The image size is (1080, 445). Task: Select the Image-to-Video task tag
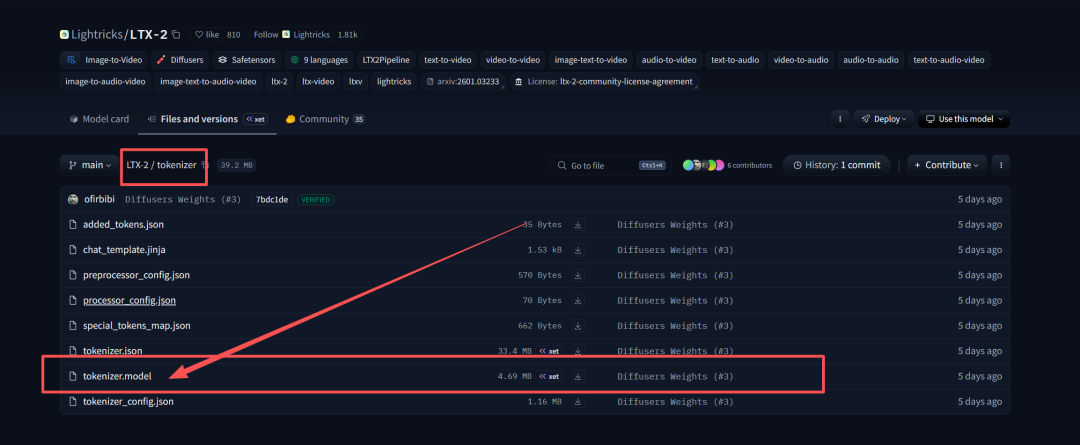pos(104,60)
